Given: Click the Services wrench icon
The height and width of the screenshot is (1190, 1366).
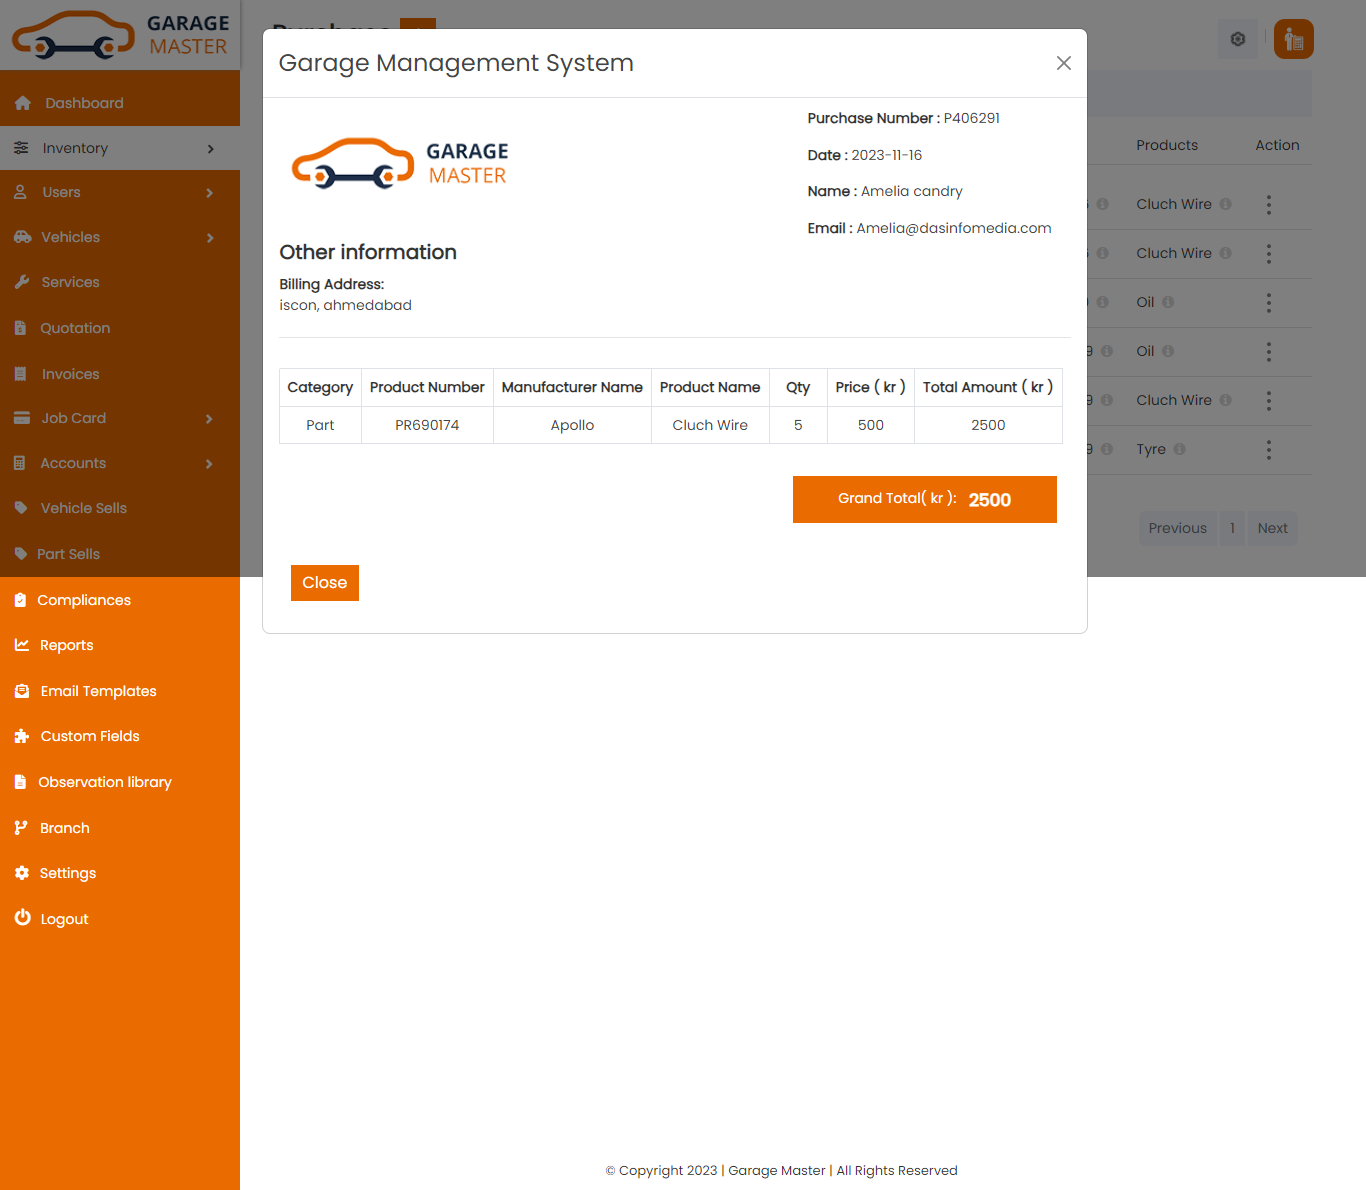Looking at the screenshot, I should [x=22, y=282].
